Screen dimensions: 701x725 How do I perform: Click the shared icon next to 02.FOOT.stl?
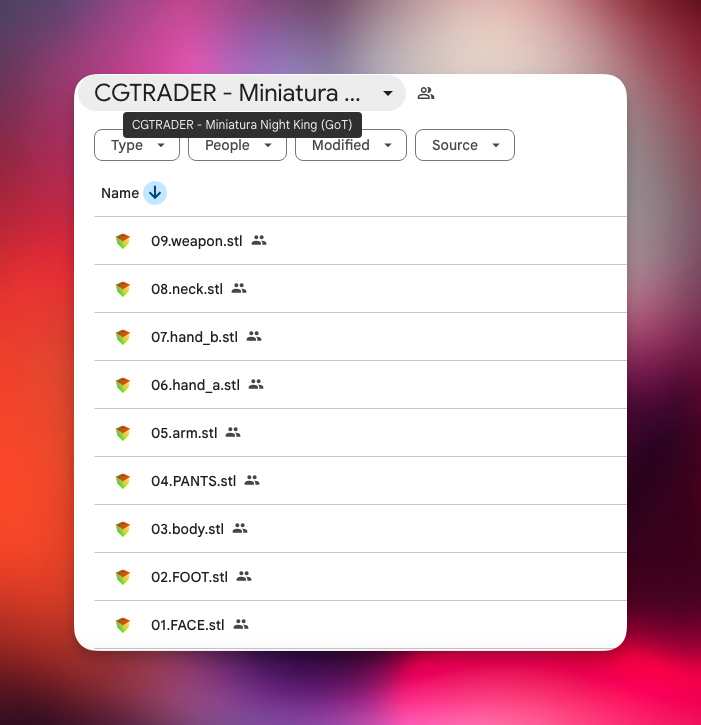tap(244, 576)
